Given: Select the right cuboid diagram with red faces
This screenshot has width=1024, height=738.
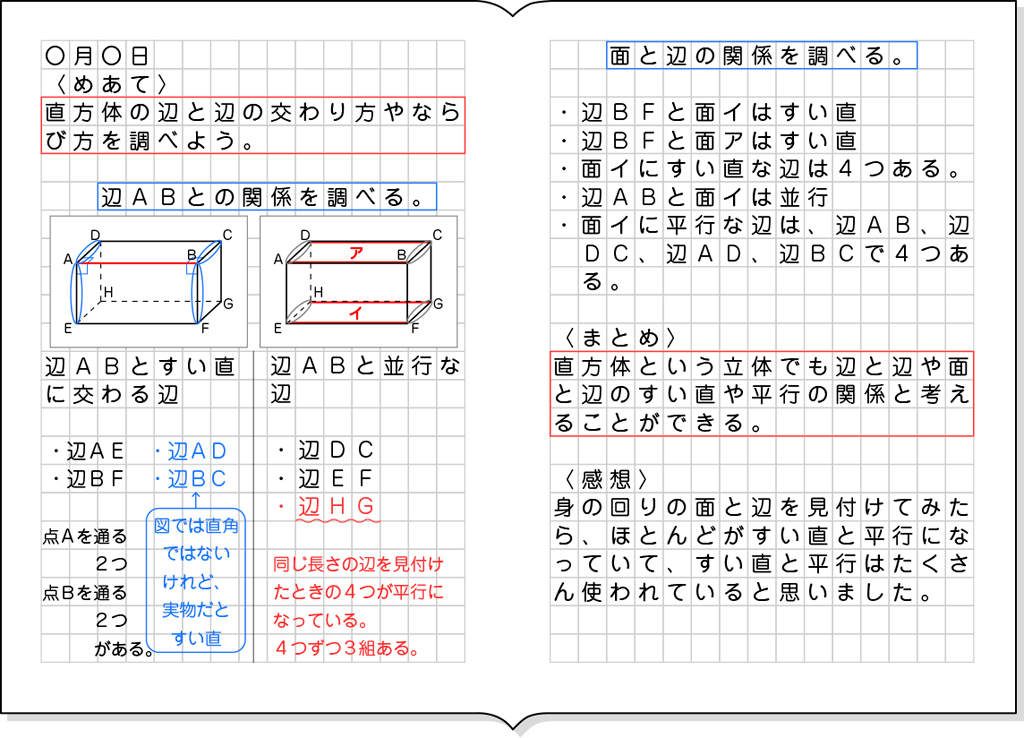Looking at the screenshot, I should (355, 280).
